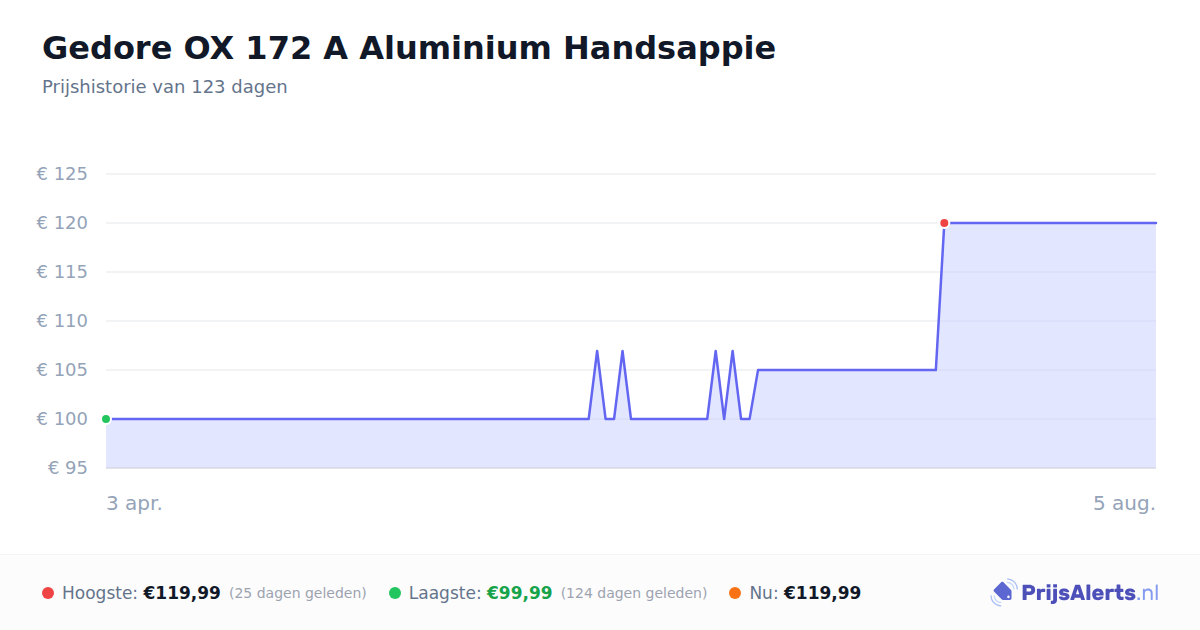Viewport: 1200px width, 630px height.
Task: Select the Hoogste €119,99 price value
Action: click(182, 593)
